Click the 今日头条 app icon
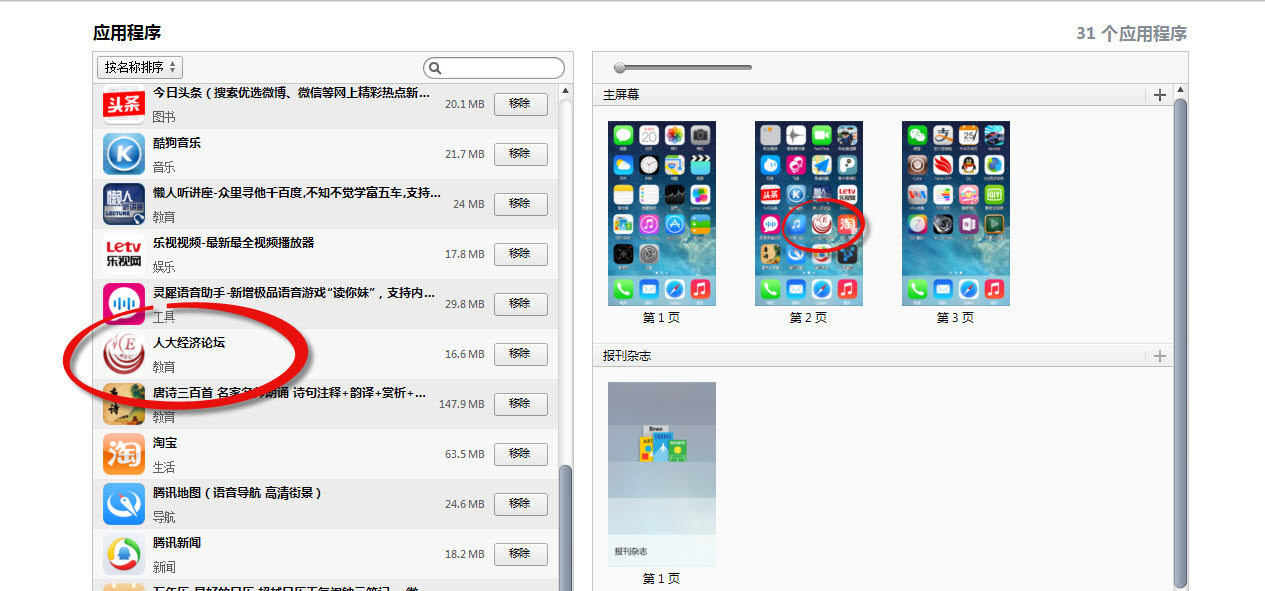 [124, 104]
